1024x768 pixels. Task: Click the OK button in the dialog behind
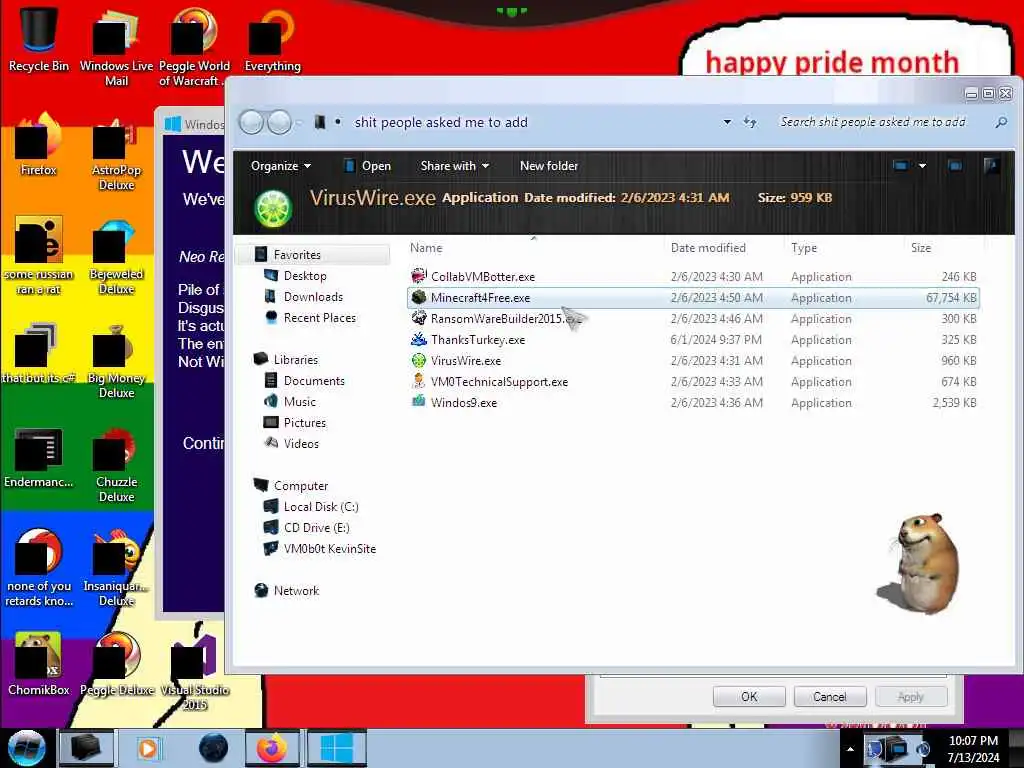pos(749,696)
